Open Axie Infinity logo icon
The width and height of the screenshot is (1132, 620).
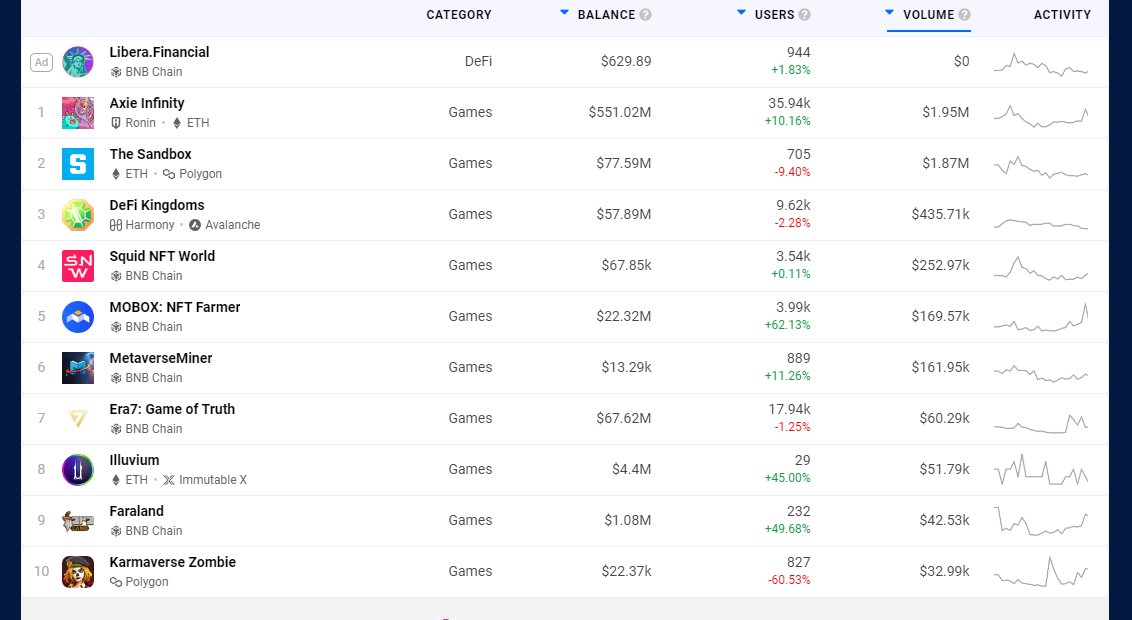point(78,113)
